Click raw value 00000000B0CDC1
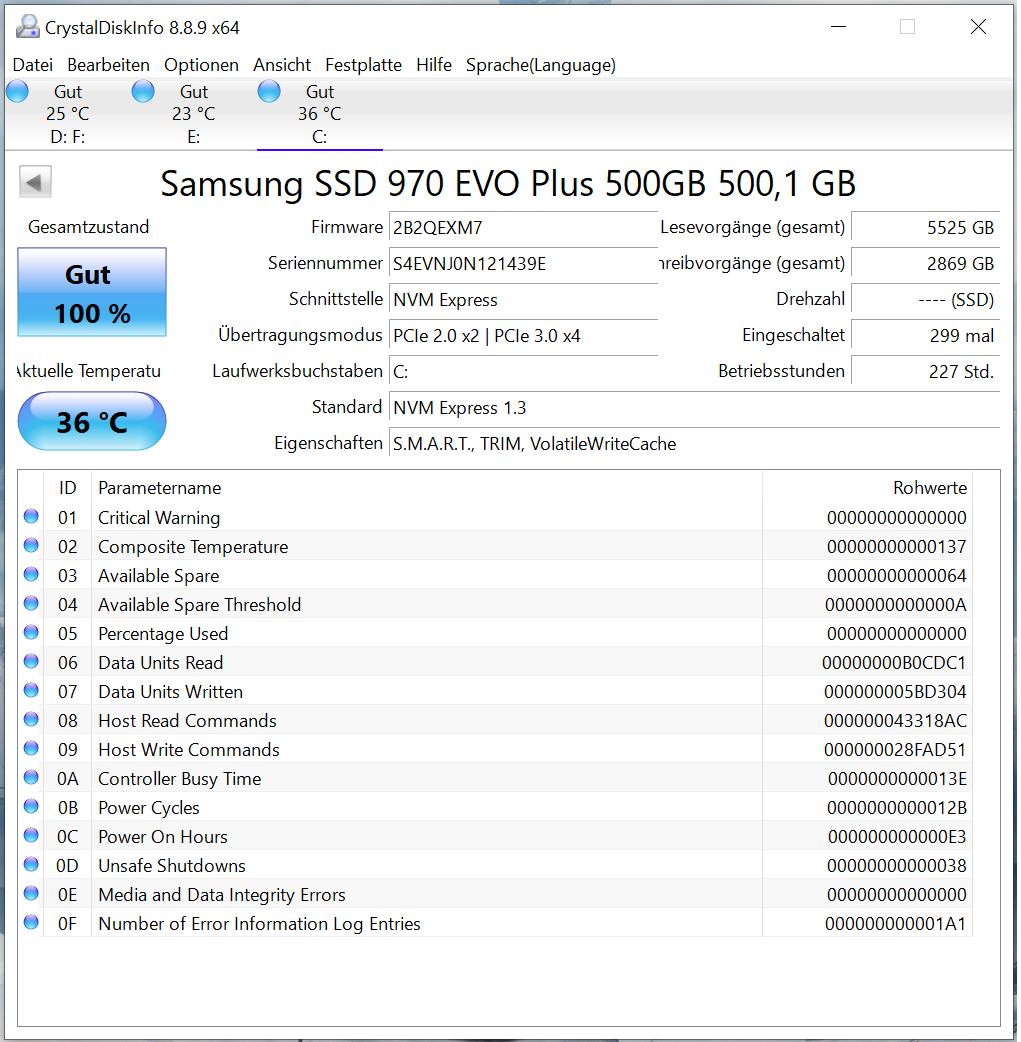 pyautogui.click(x=894, y=663)
